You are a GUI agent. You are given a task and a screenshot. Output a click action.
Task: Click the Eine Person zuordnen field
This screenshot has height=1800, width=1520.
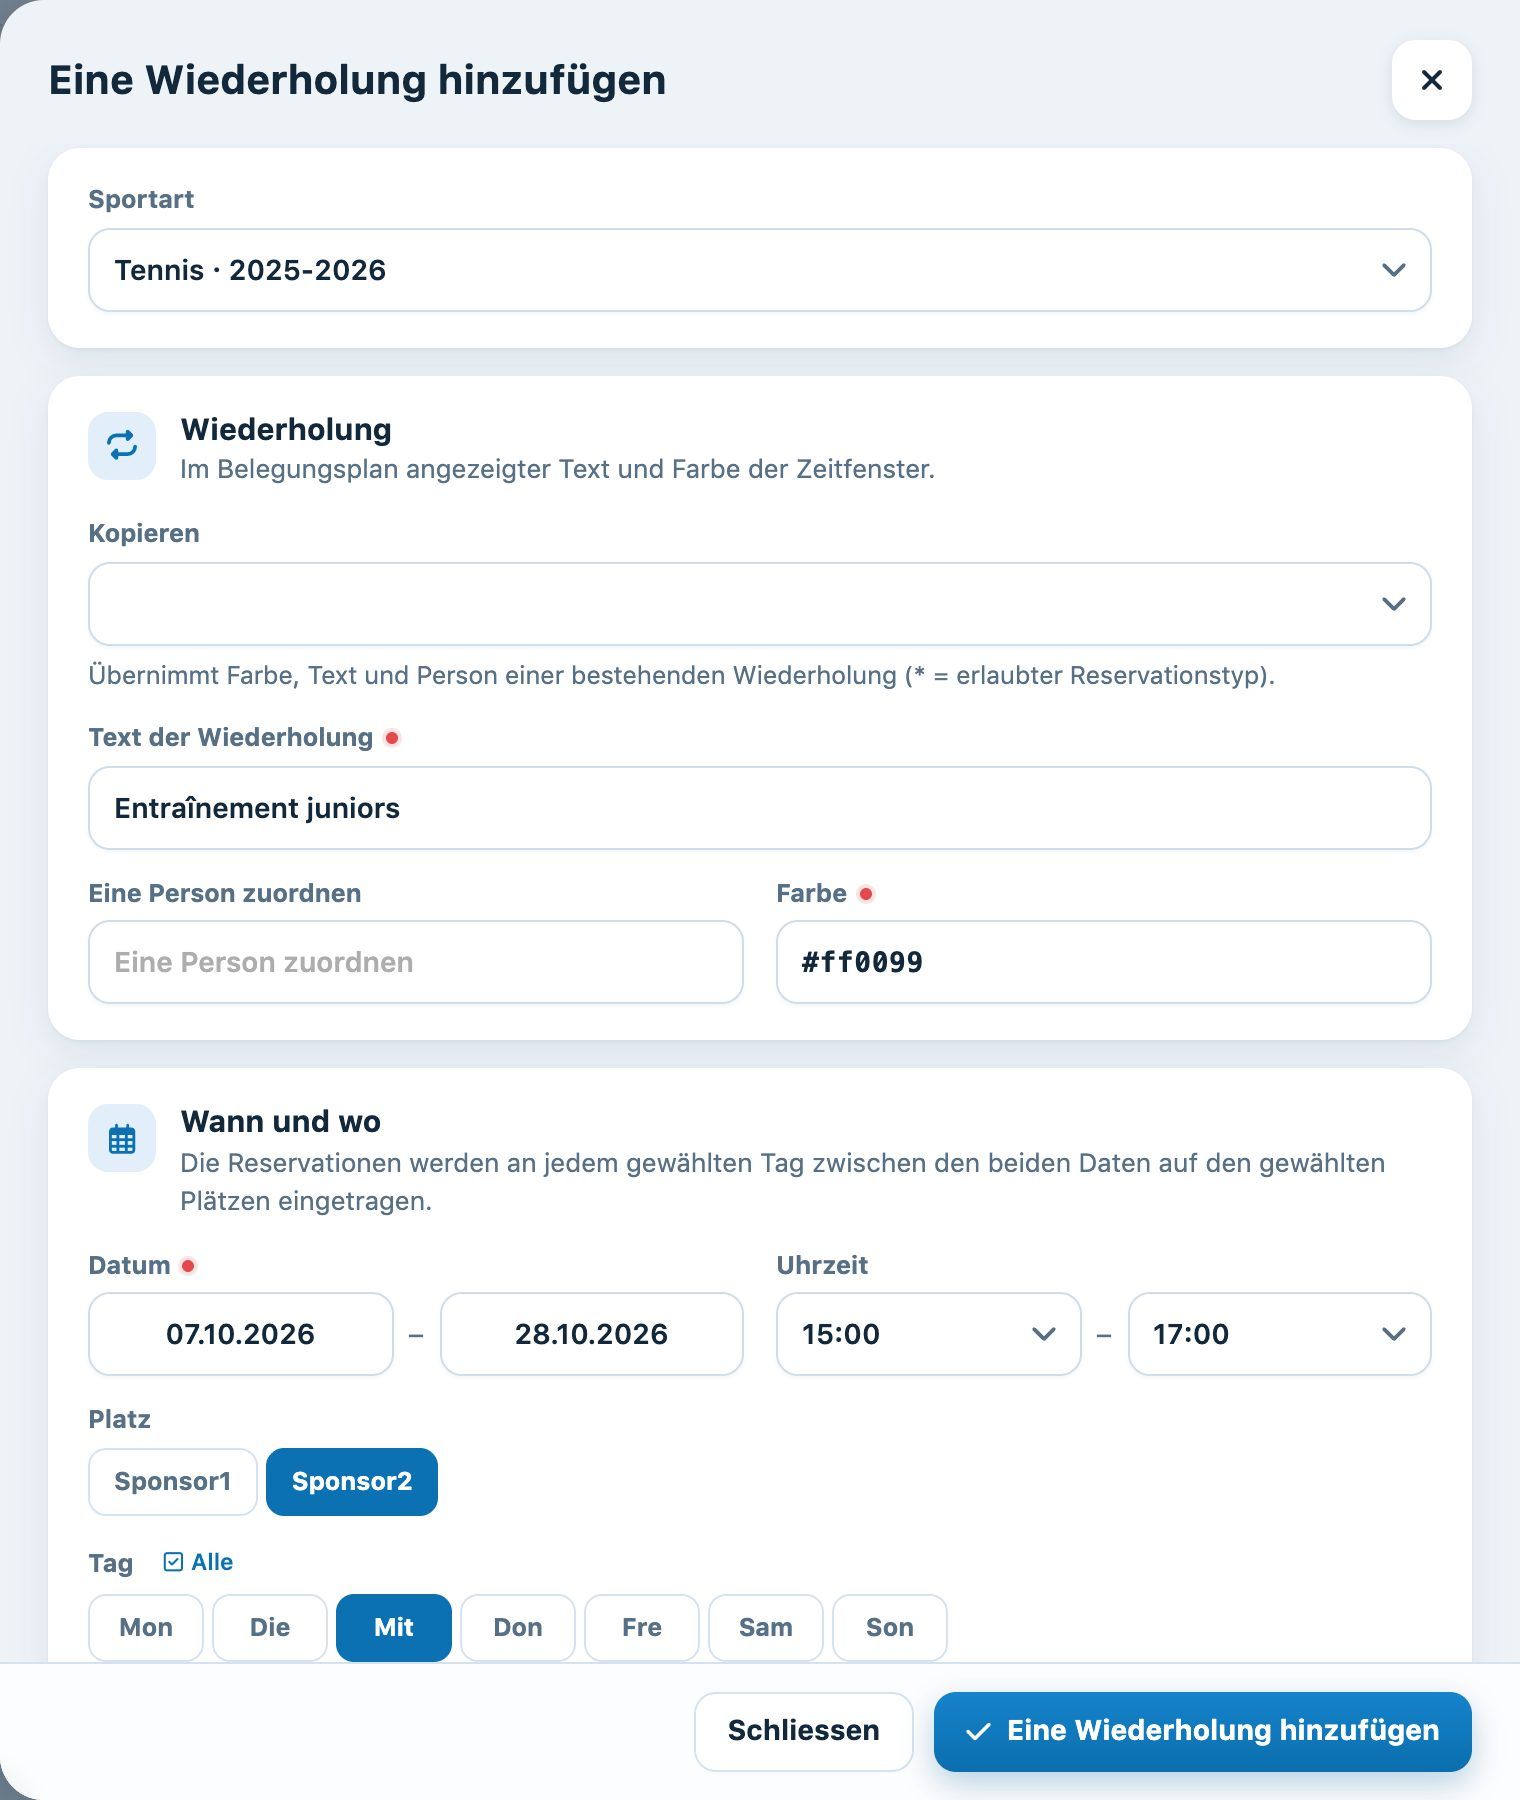416,962
